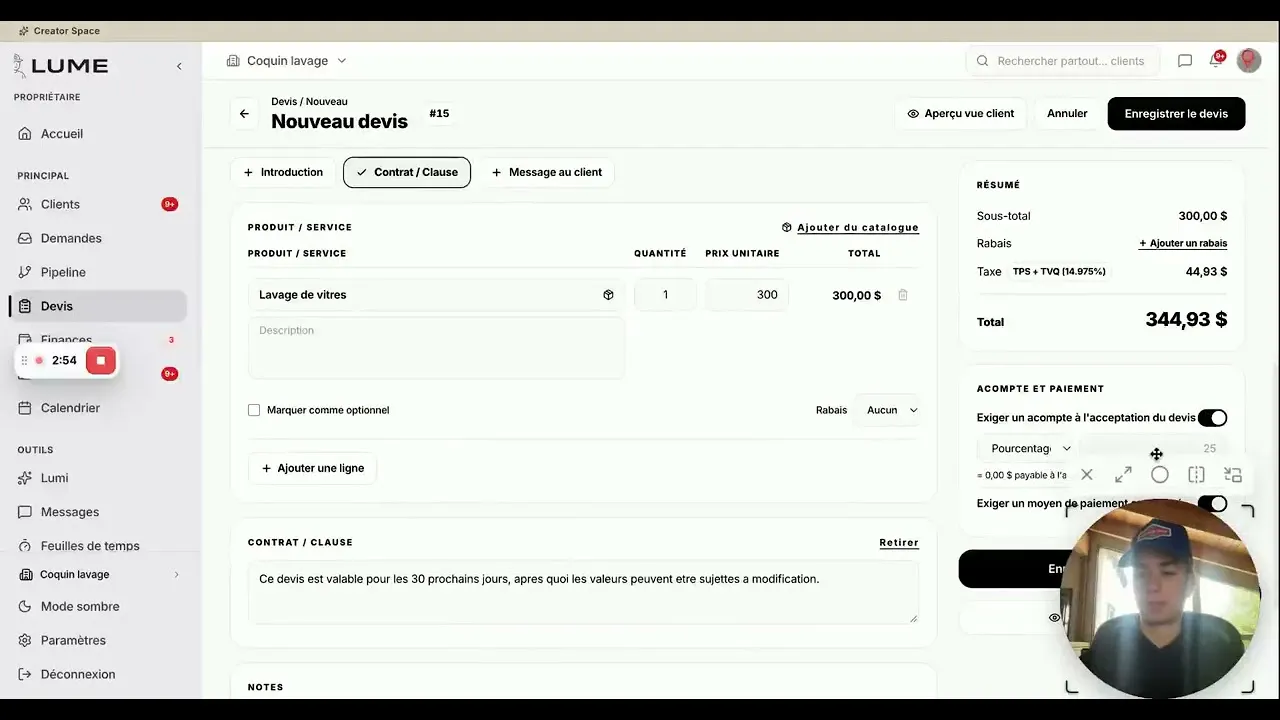The width and height of the screenshot is (1280, 720).
Task: Add the Message au client section
Action: pos(546,172)
